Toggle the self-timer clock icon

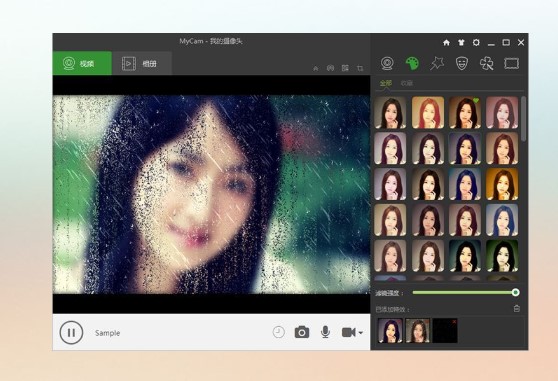(279, 332)
